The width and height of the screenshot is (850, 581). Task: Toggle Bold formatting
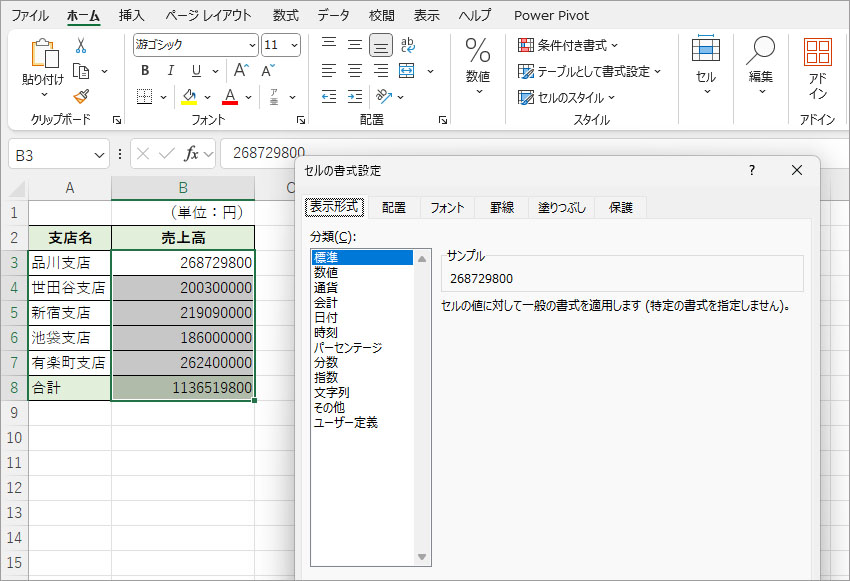[x=145, y=70]
